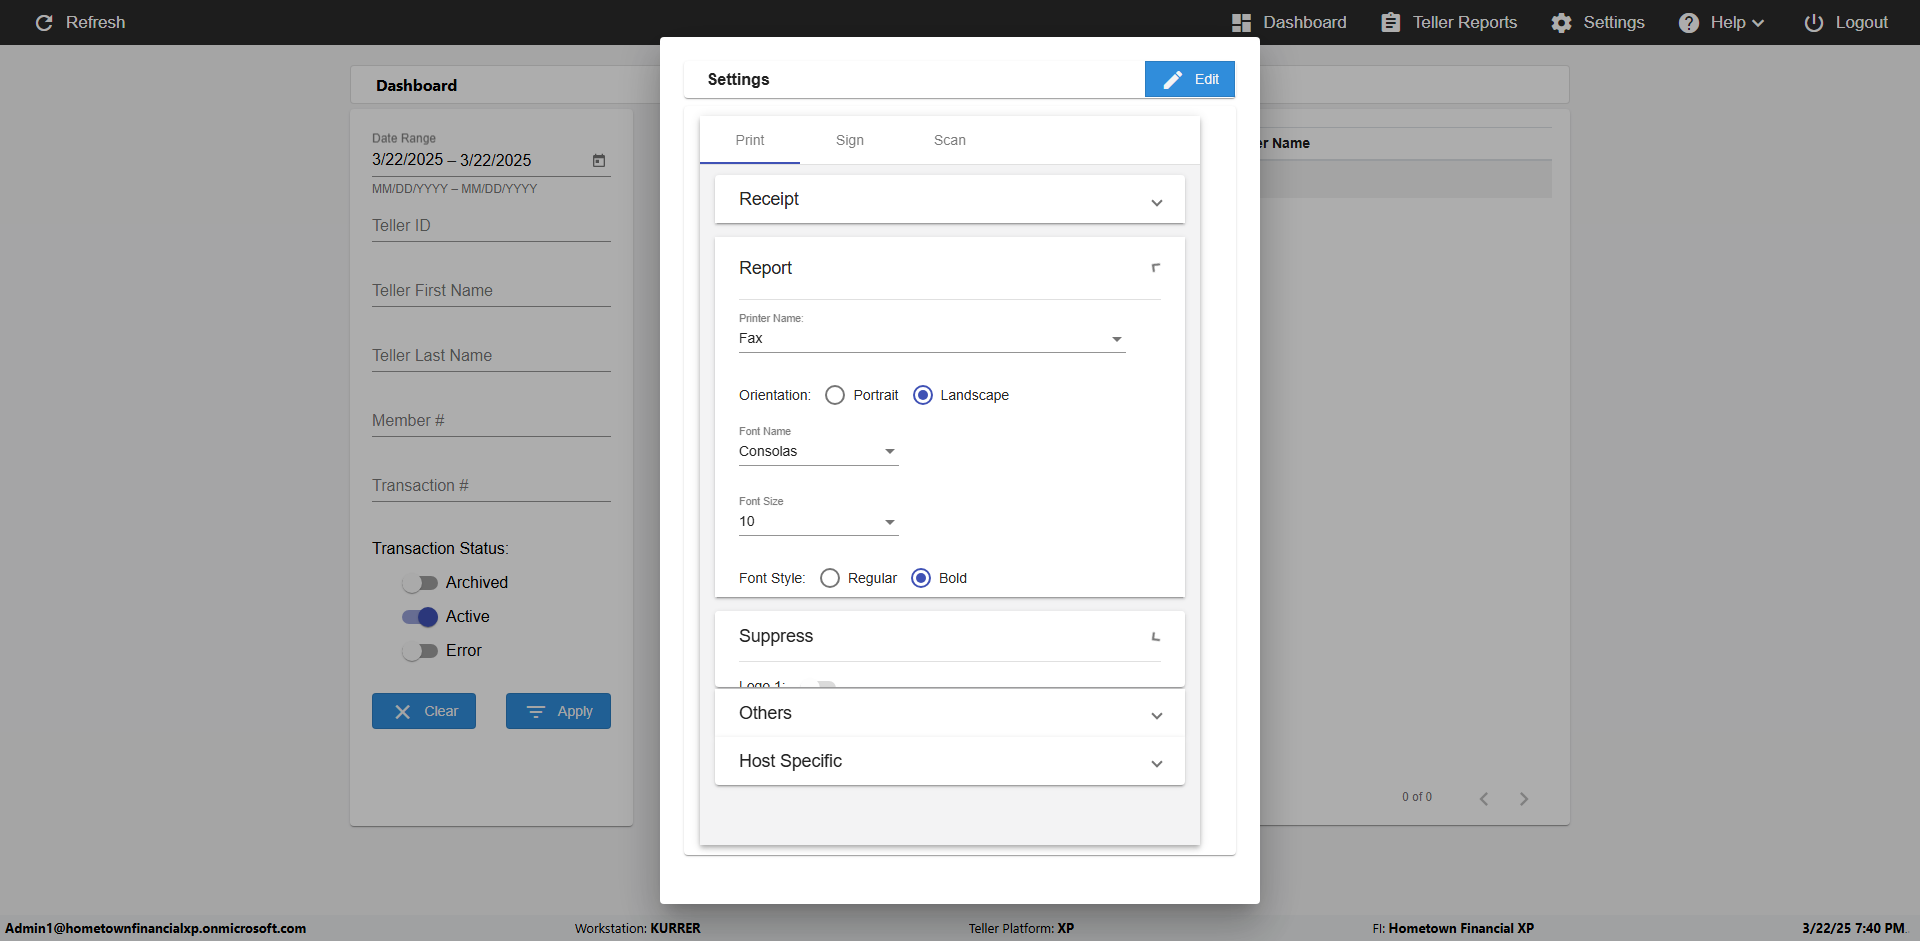Click the Edit button in Settings
Image resolution: width=1920 pixels, height=941 pixels.
1190,79
